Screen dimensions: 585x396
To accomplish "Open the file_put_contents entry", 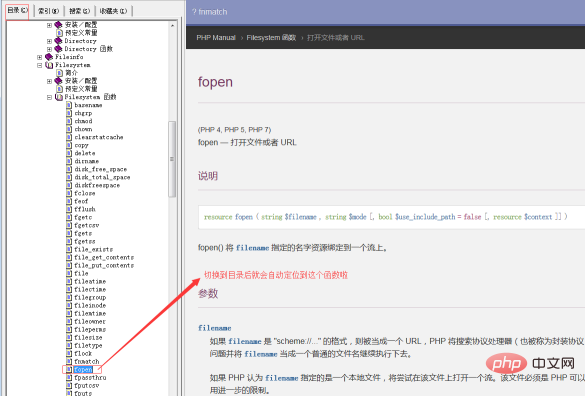I will coord(104,265).
